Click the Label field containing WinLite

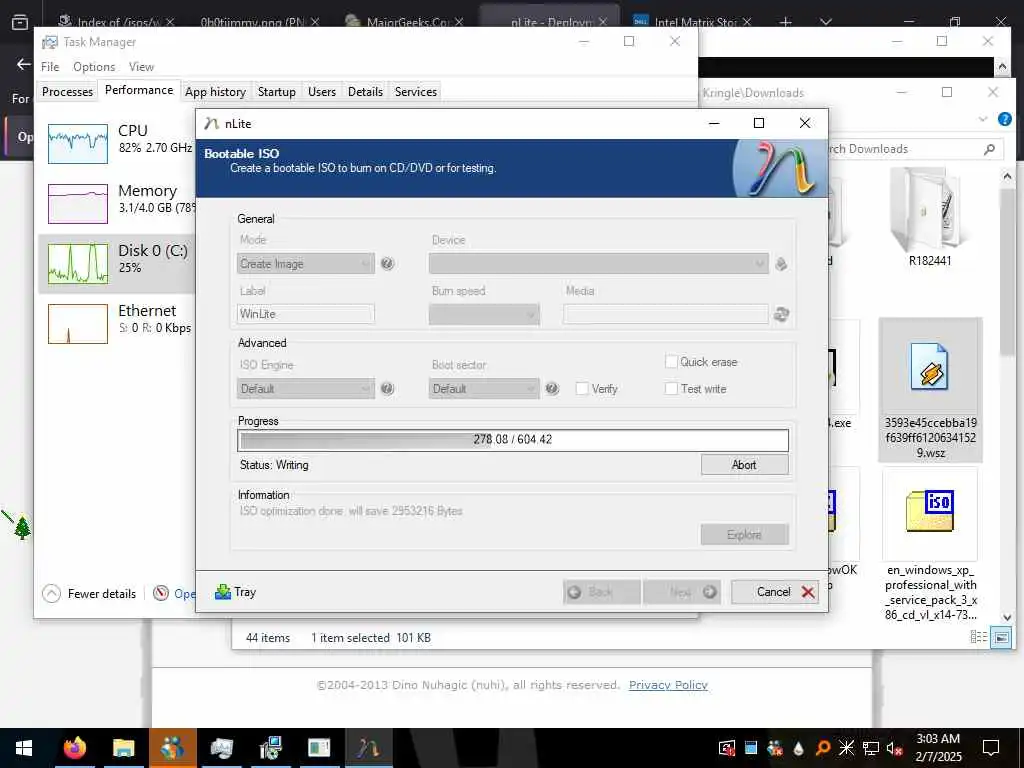[x=306, y=314]
